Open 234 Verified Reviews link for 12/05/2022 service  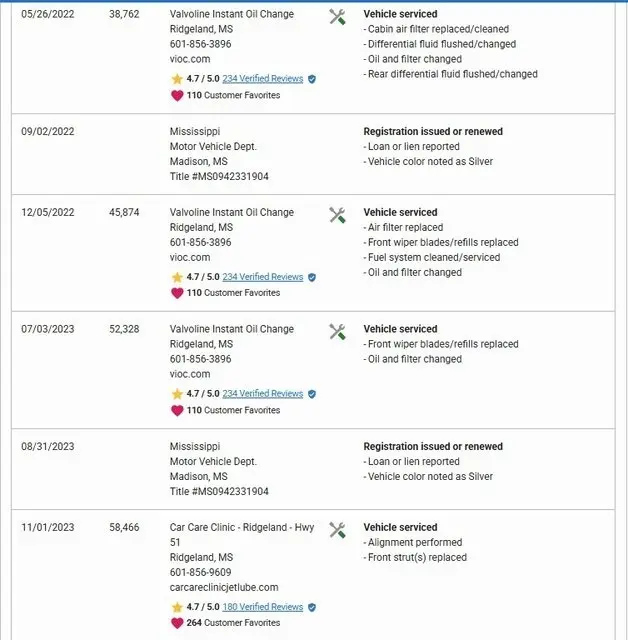coord(262,277)
